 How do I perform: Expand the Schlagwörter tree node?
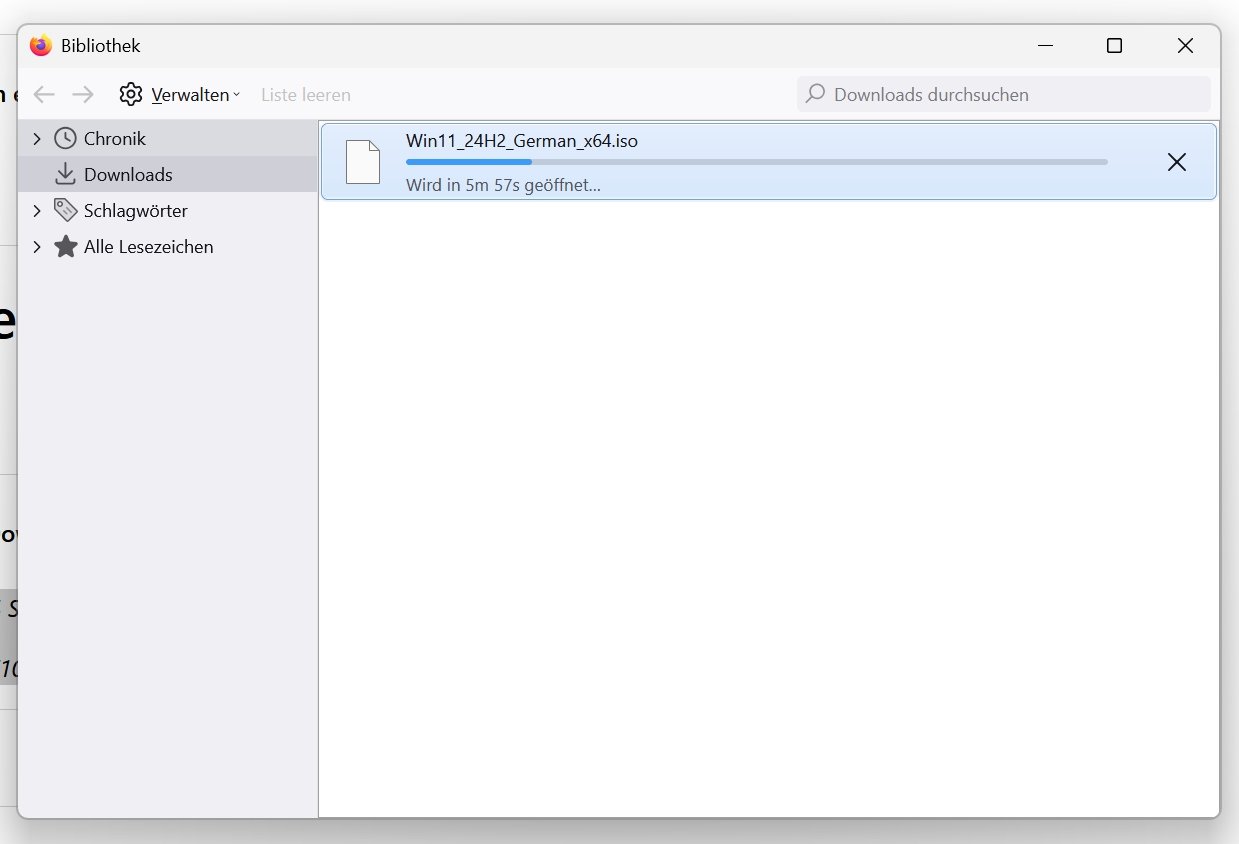coord(37,210)
